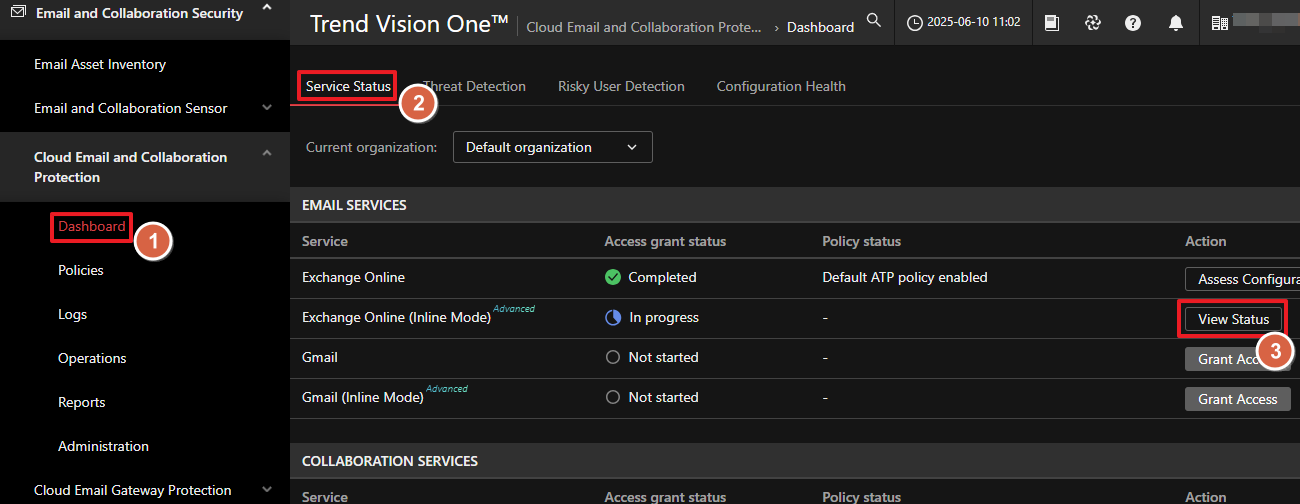Switch to the Configuration Health tab
Image resolution: width=1300 pixels, height=504 pixels.
pyautogui.click(x=780, y=86)
